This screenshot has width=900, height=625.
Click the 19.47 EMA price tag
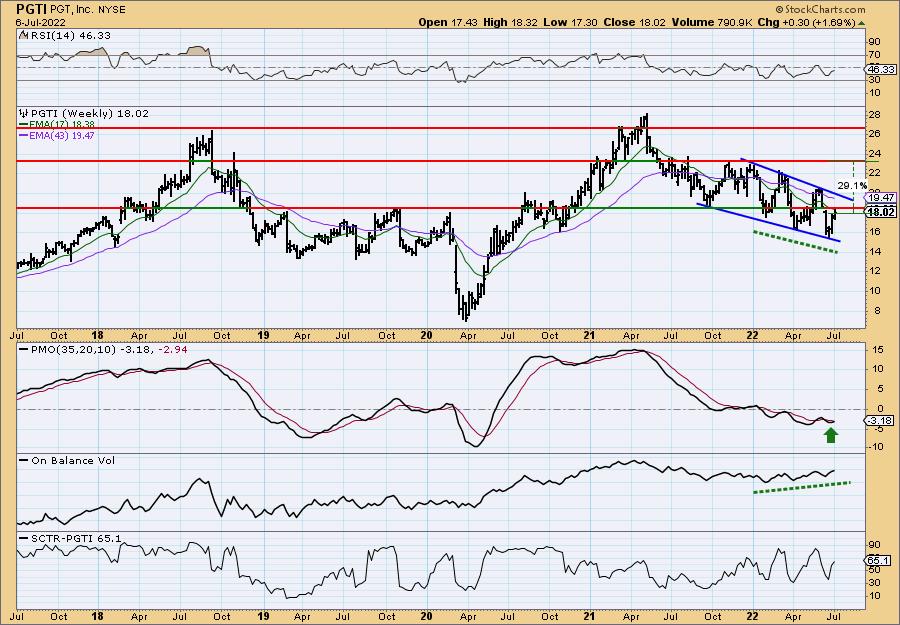tap(880, 197)
